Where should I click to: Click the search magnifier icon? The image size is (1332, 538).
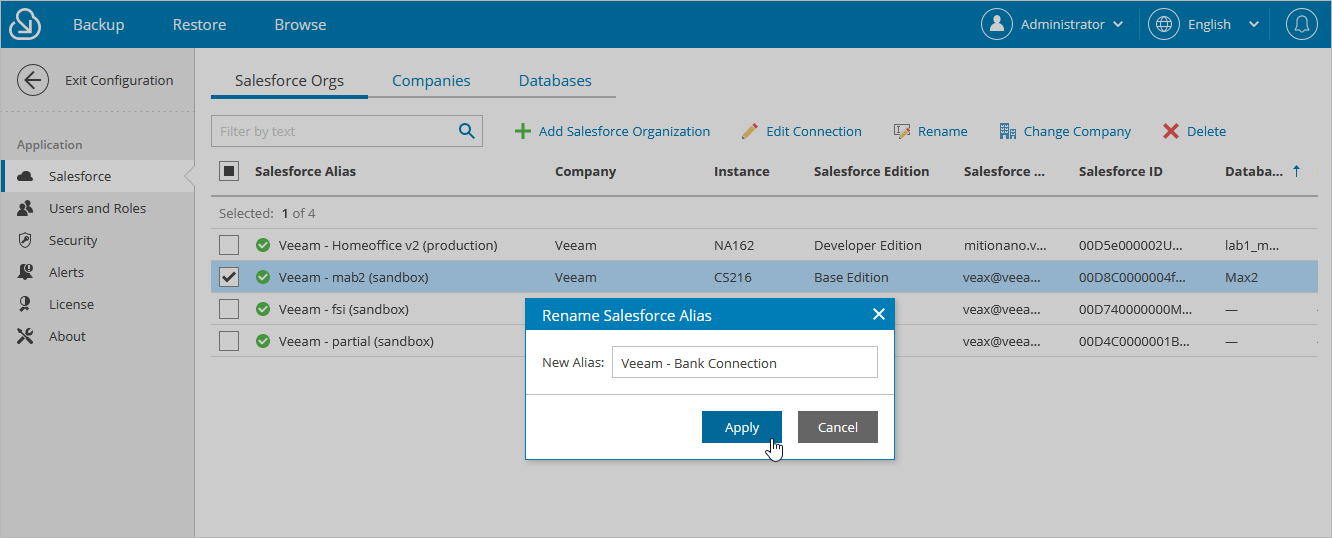(x=466, y=131)
